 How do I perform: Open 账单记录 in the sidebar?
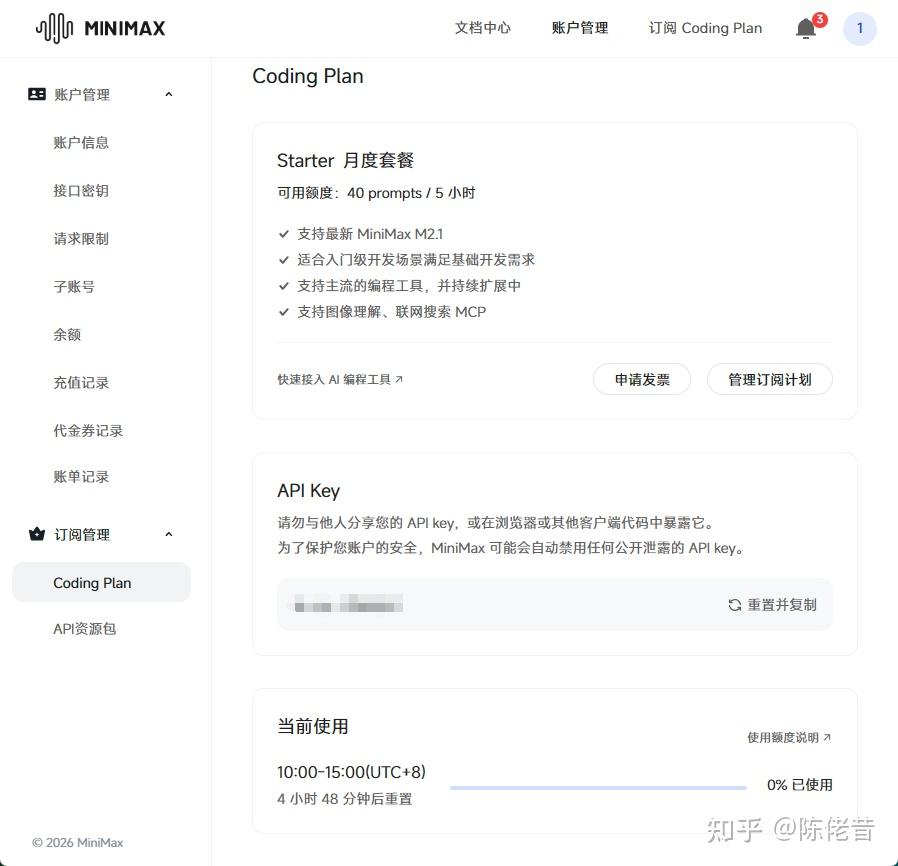[81, 477]
